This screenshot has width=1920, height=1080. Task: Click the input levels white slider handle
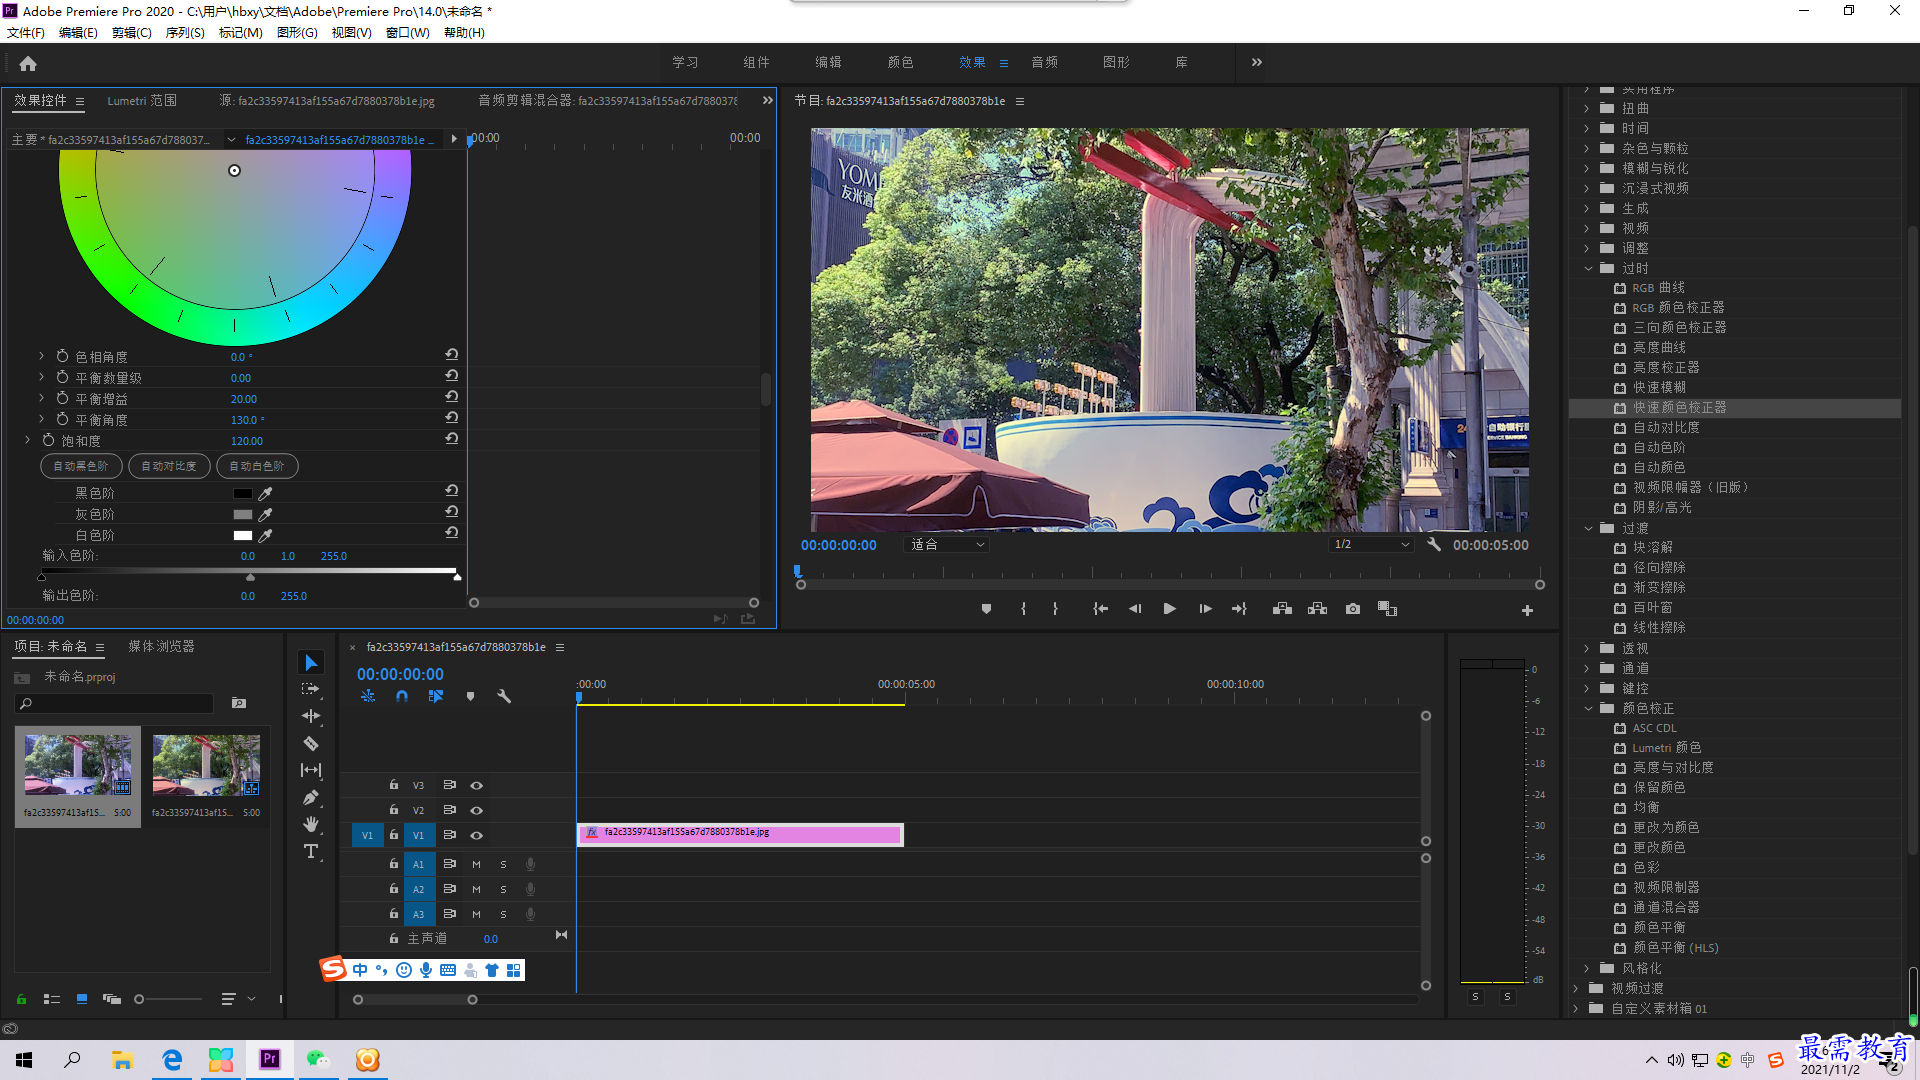click(x=457, y=577)
